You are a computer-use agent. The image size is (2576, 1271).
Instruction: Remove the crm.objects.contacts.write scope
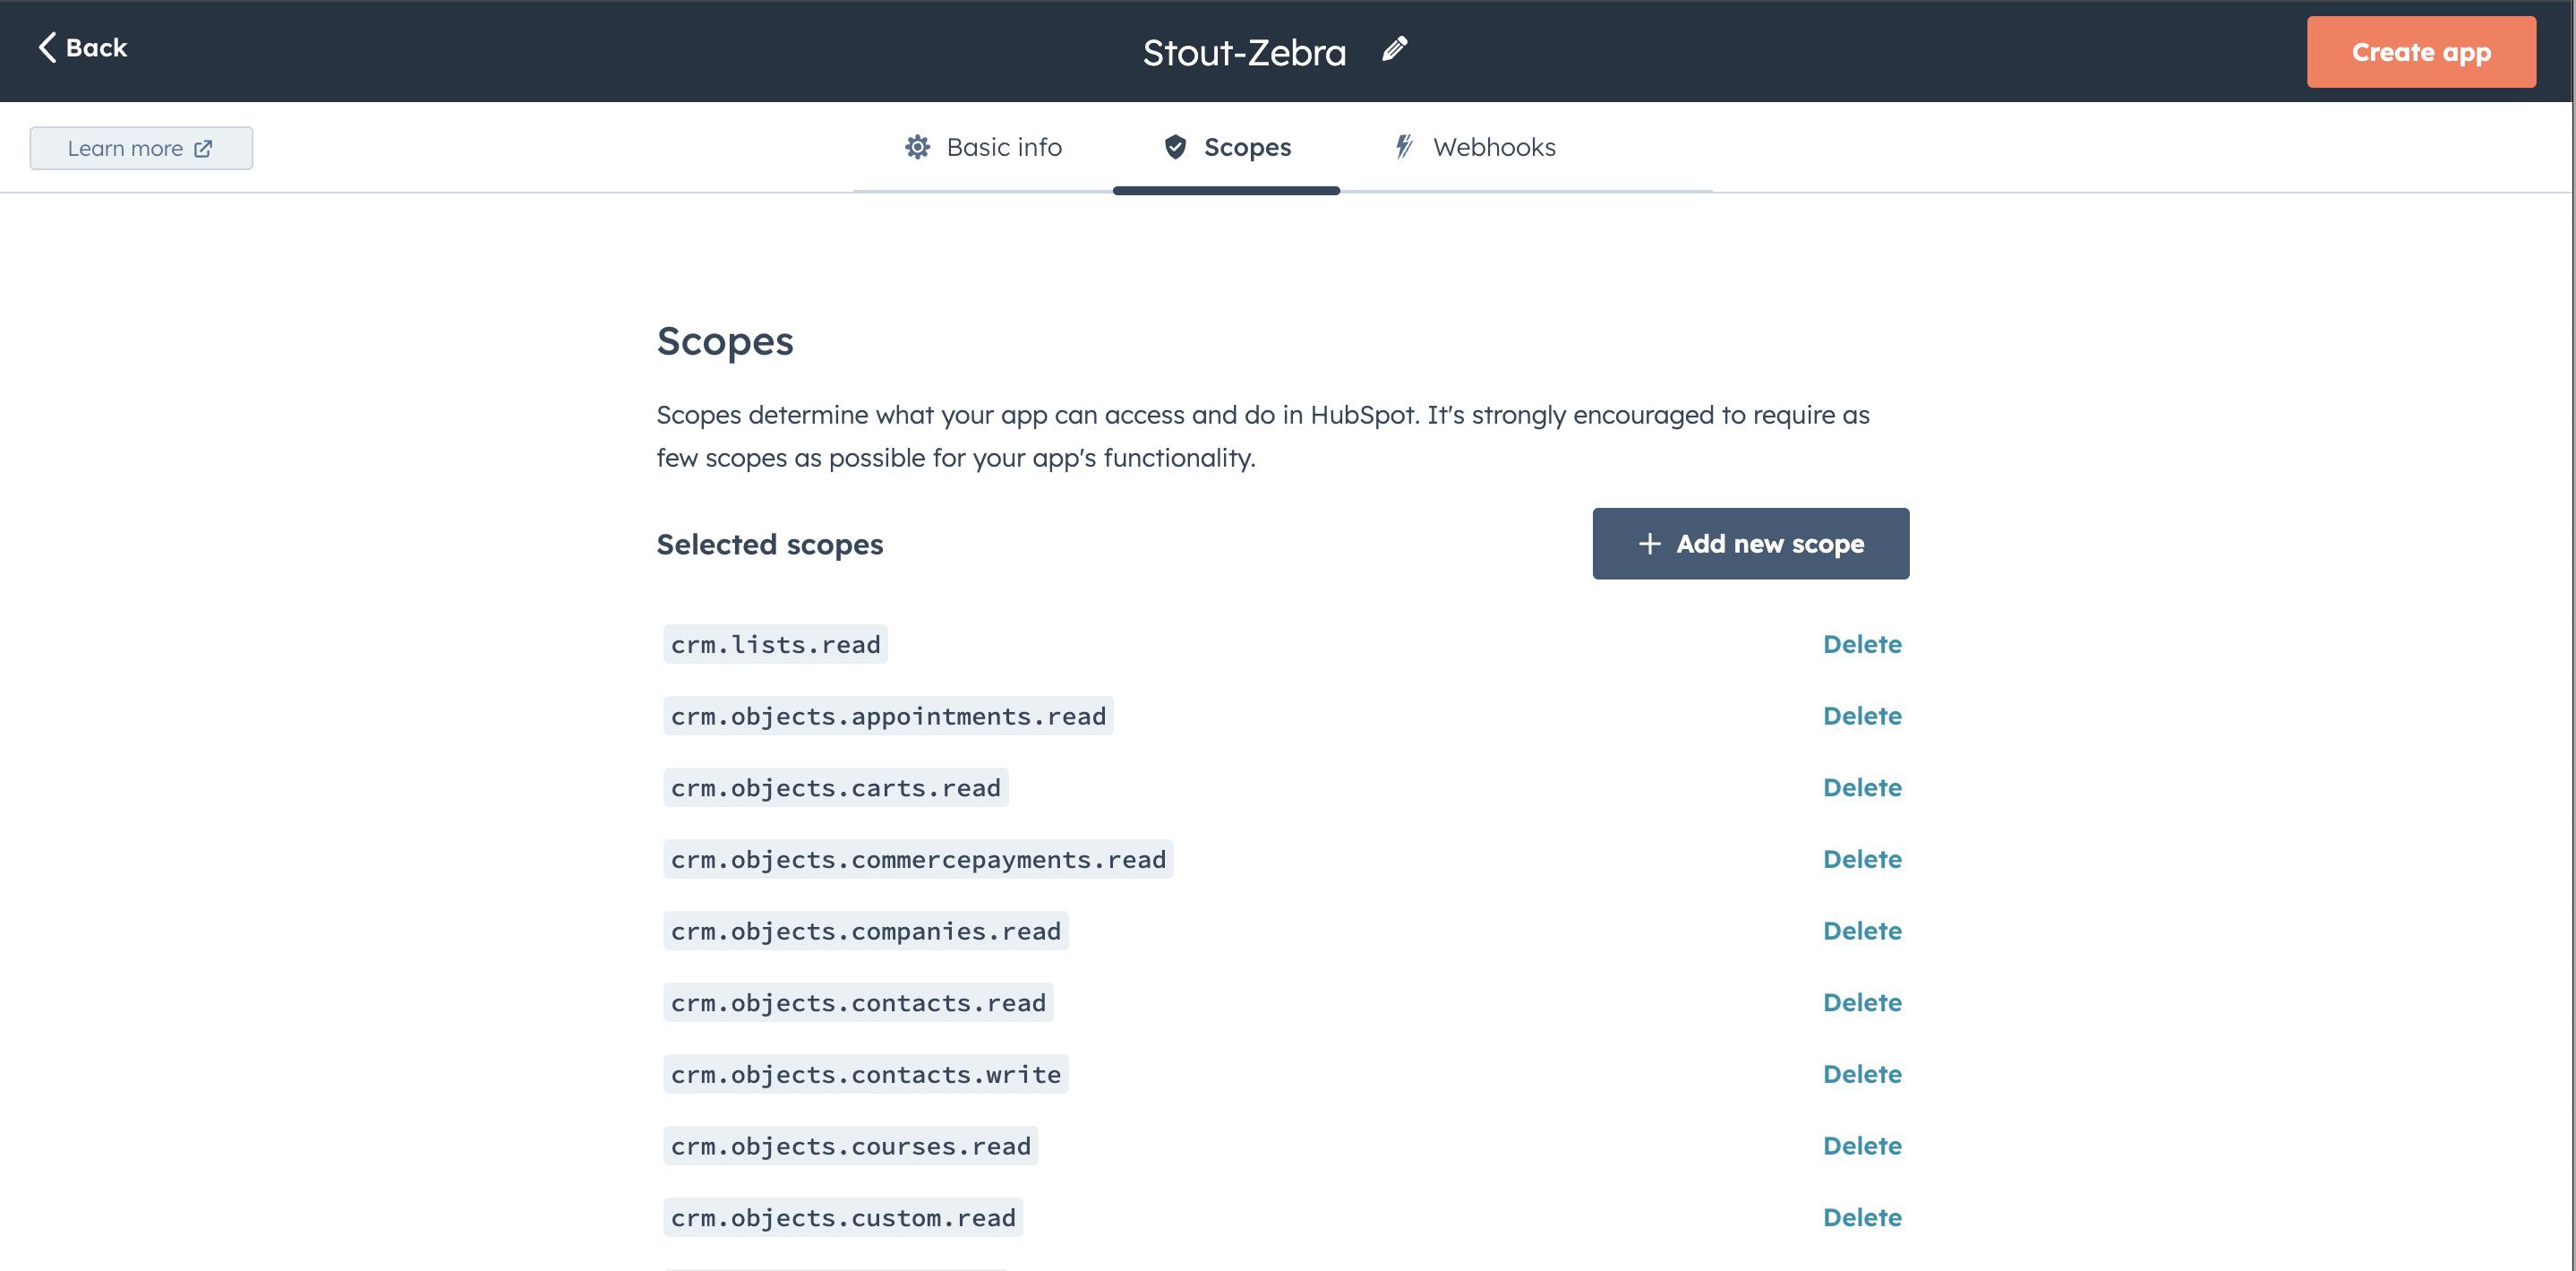pyautogui.click(x=1862, y=1074)
